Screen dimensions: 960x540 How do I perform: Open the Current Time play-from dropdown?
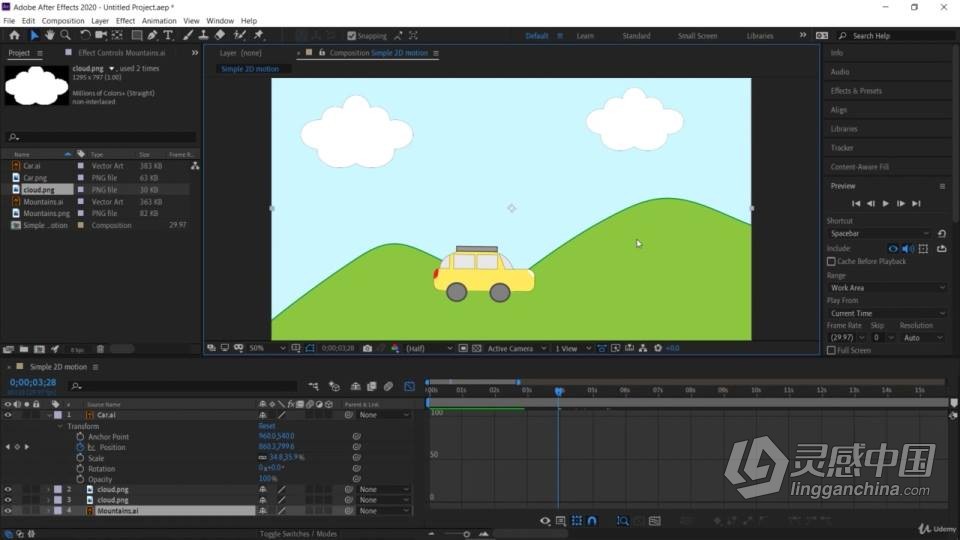[887, 313]
